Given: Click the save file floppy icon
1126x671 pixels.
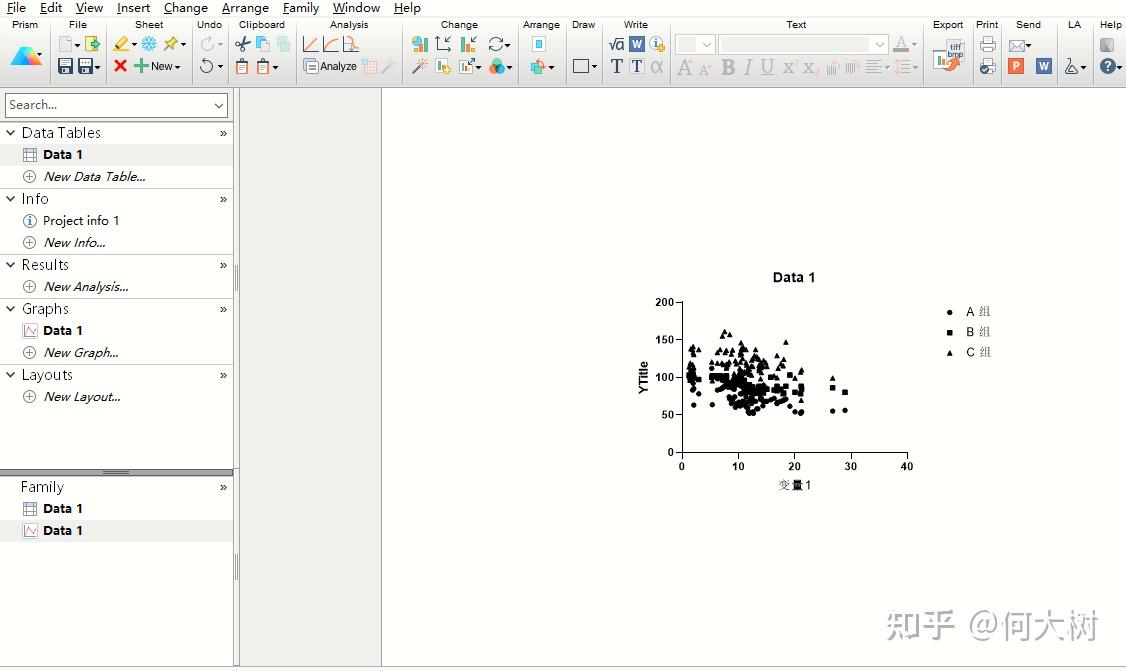Looking at the screenshot, I should (65, 66).
